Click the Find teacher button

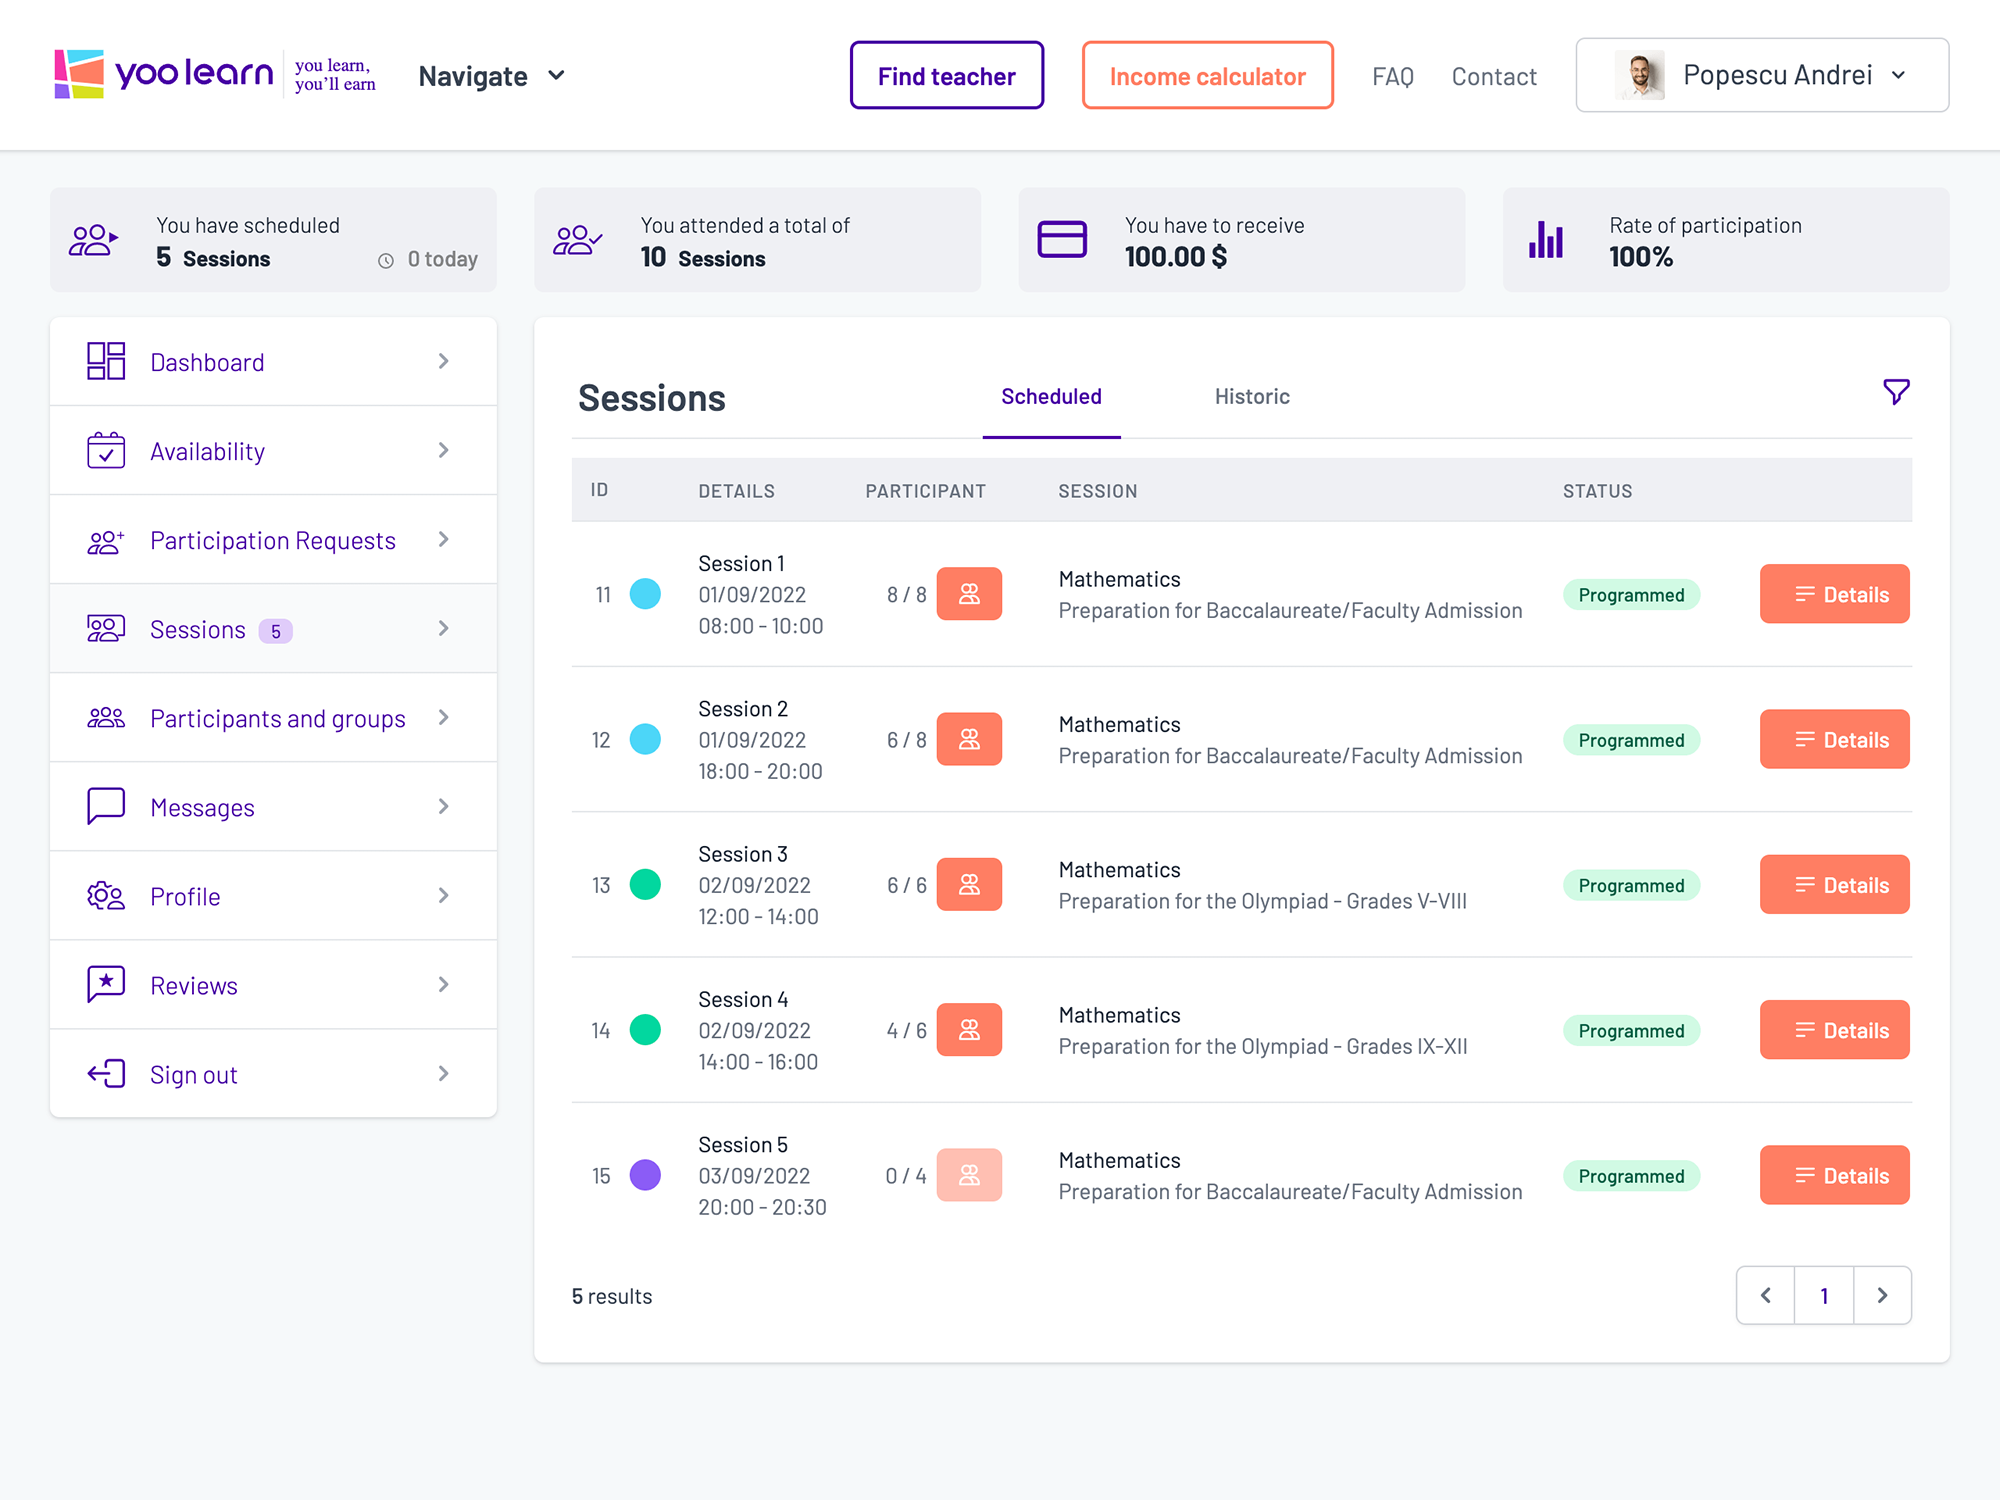946,76
